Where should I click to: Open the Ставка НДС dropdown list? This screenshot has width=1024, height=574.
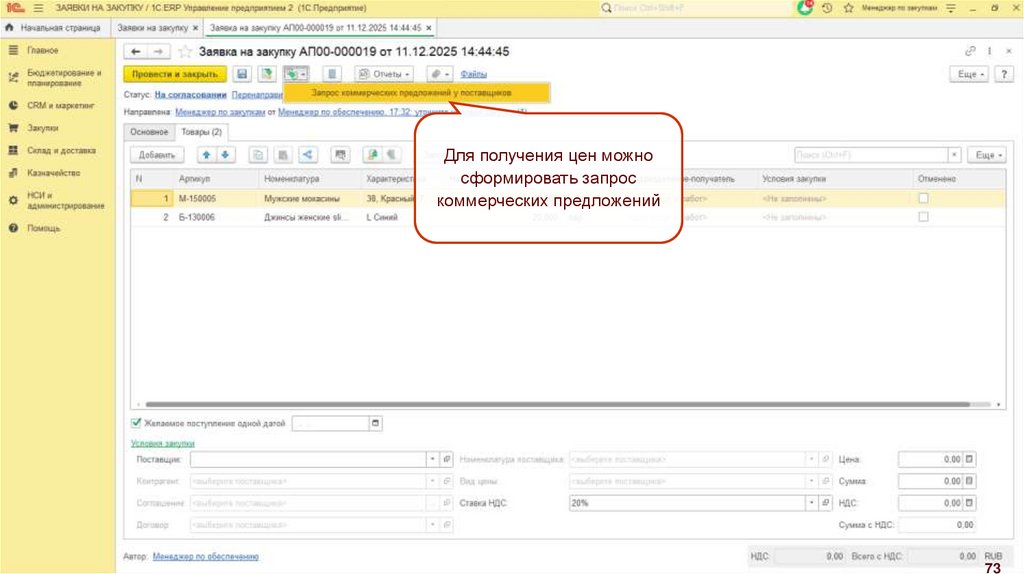click(x=811, y=502)
